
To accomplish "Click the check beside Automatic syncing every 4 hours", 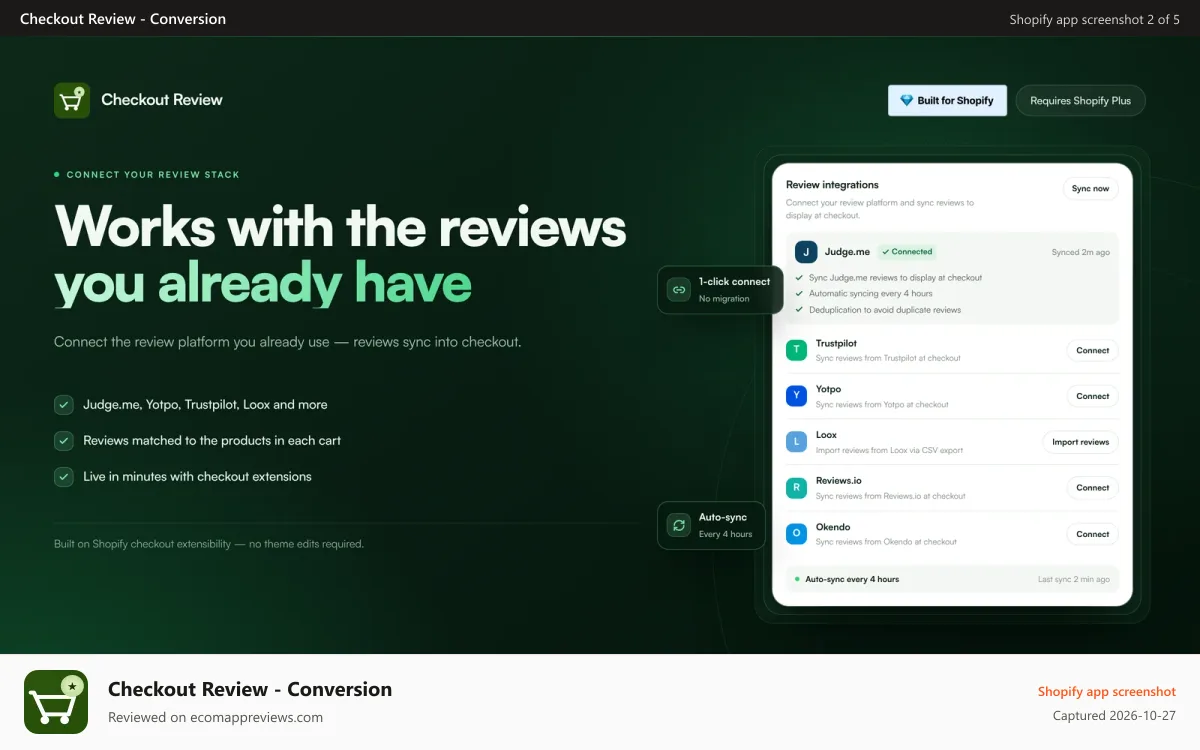I will tap(799, 294).
